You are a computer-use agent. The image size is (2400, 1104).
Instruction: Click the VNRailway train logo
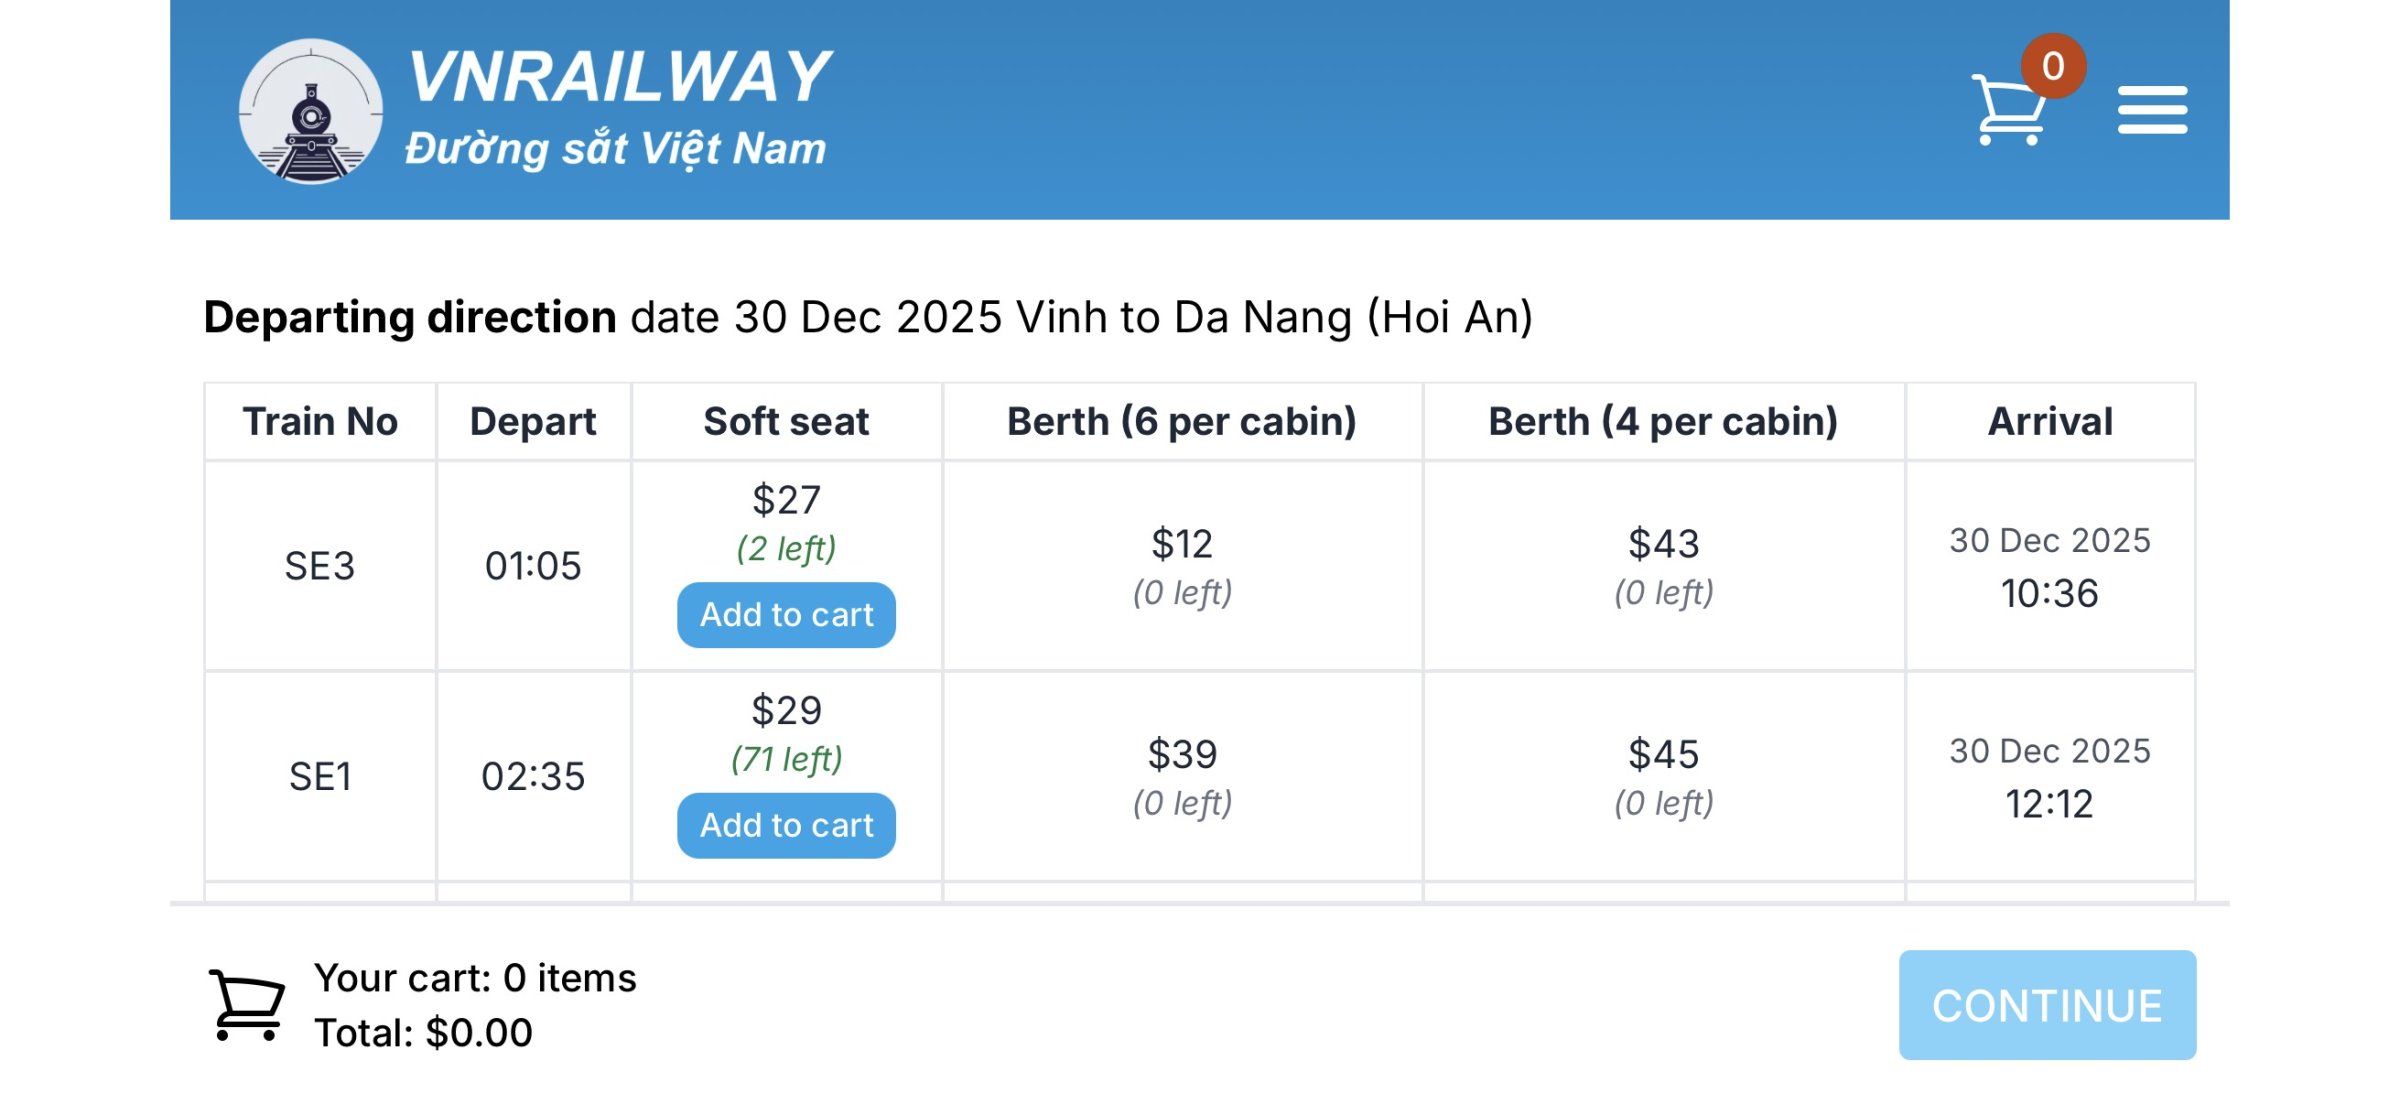coord(311,111)
